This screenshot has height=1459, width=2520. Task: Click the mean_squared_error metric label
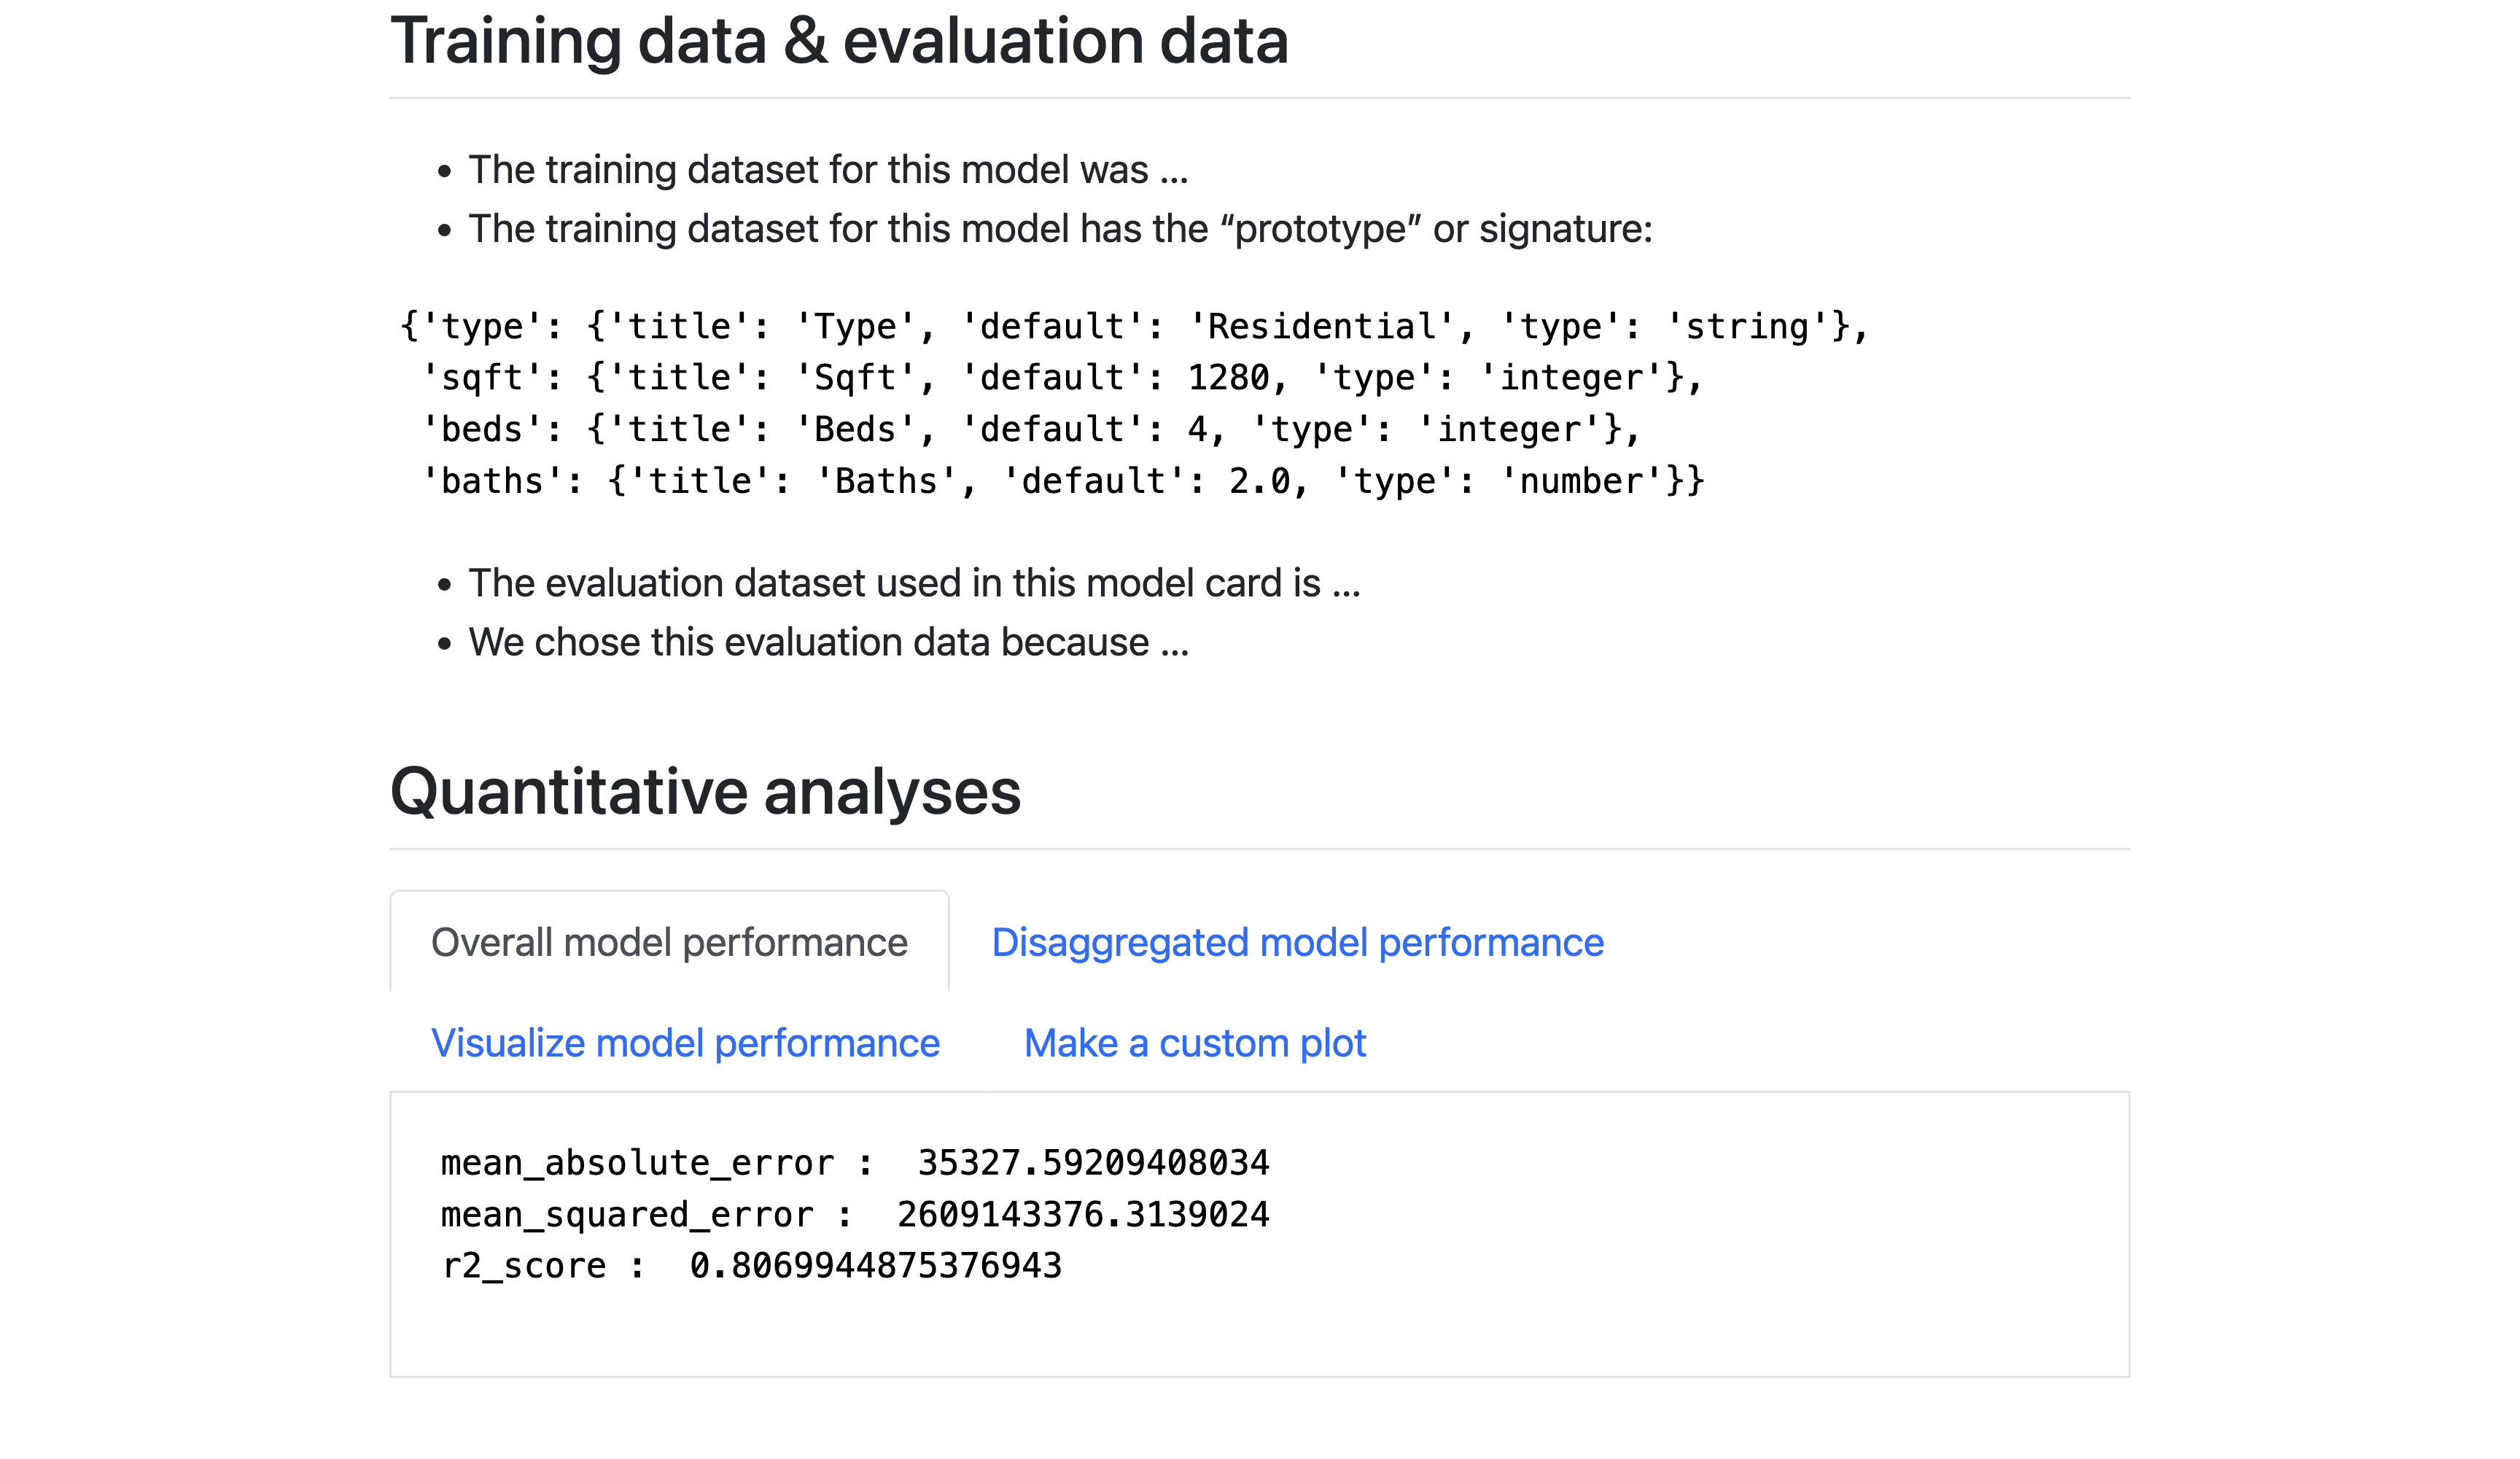click(627, 1215)
